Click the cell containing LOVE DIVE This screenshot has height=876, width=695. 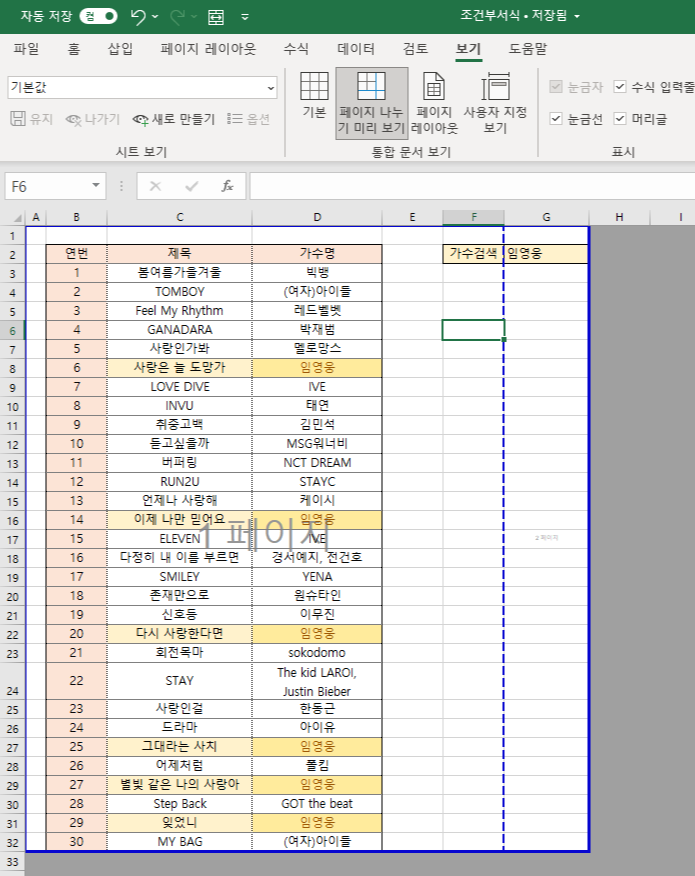179,387
